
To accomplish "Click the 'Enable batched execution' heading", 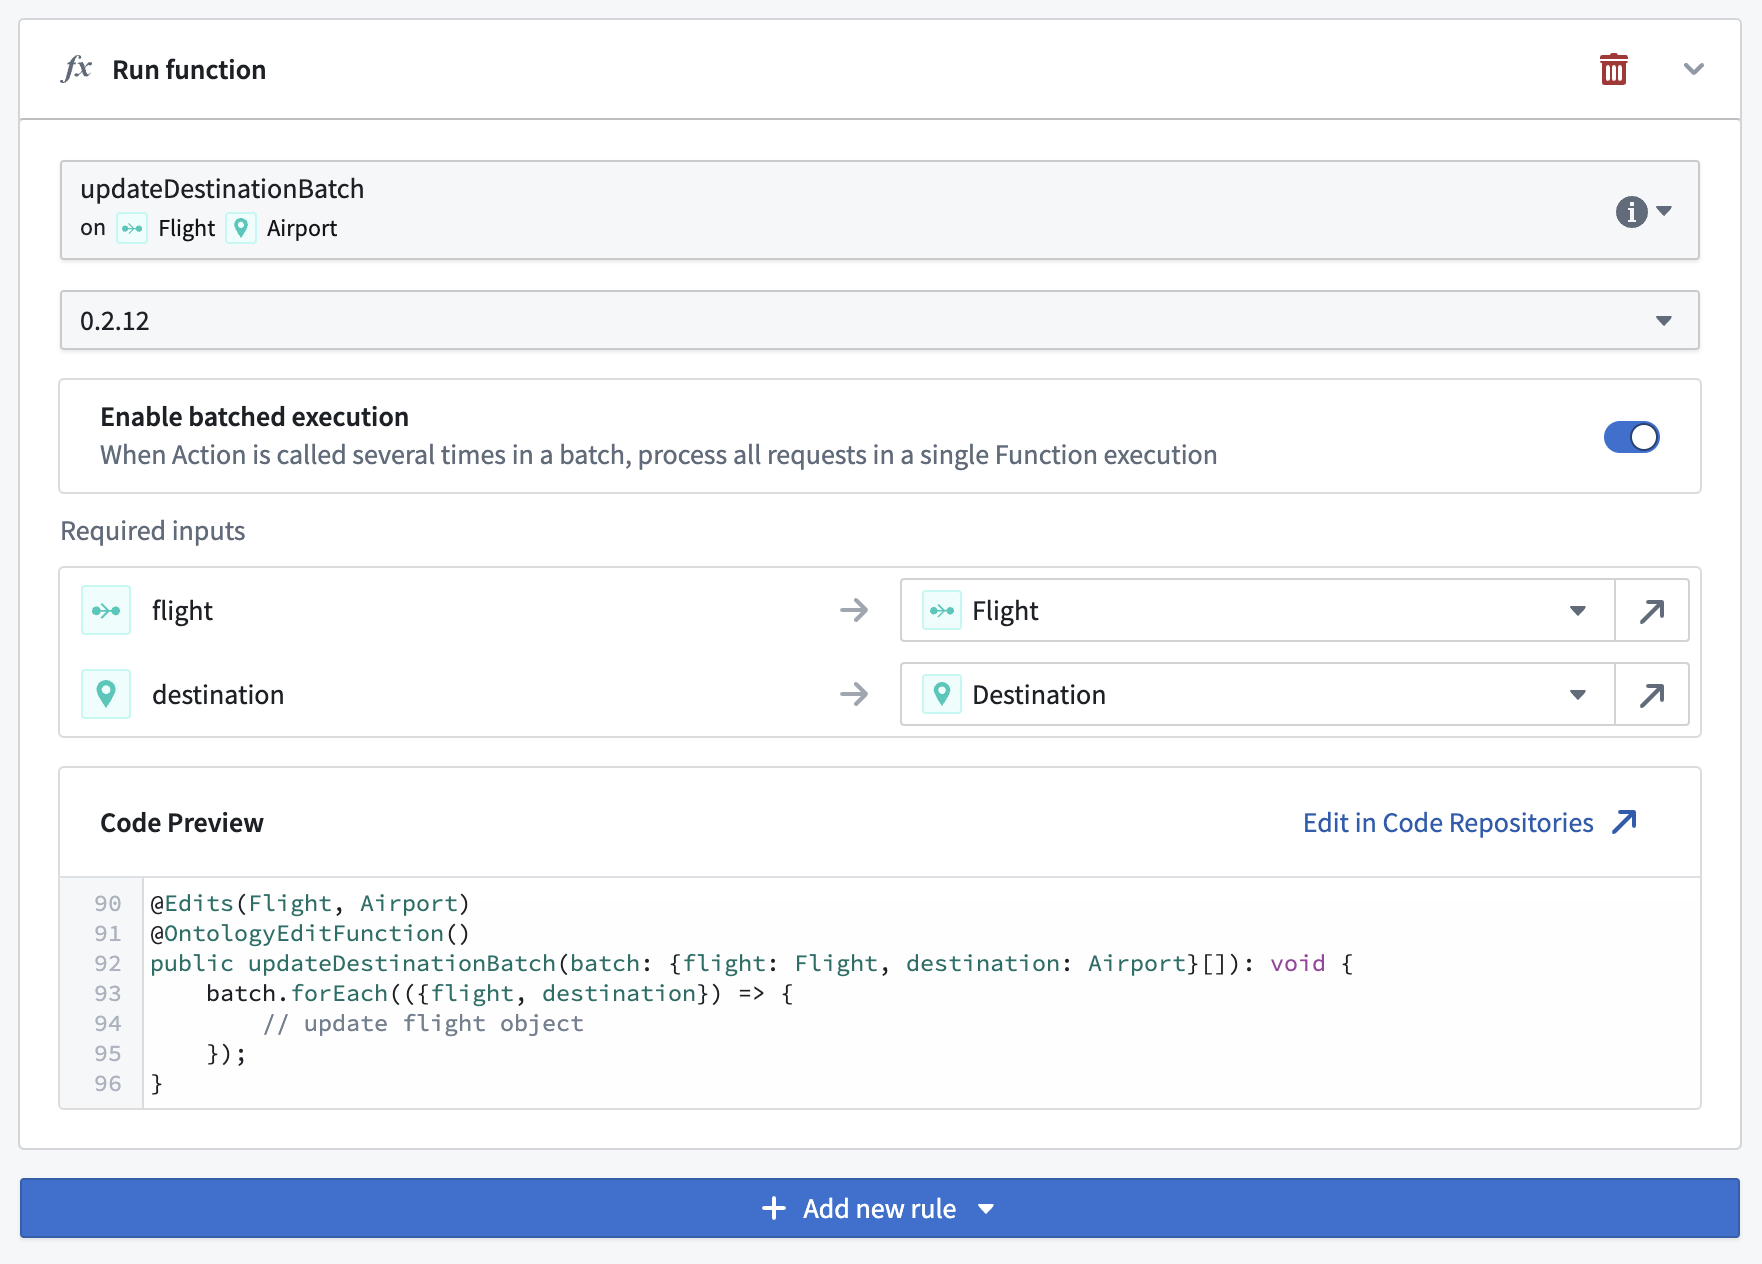I will click(x=255, y=417).
